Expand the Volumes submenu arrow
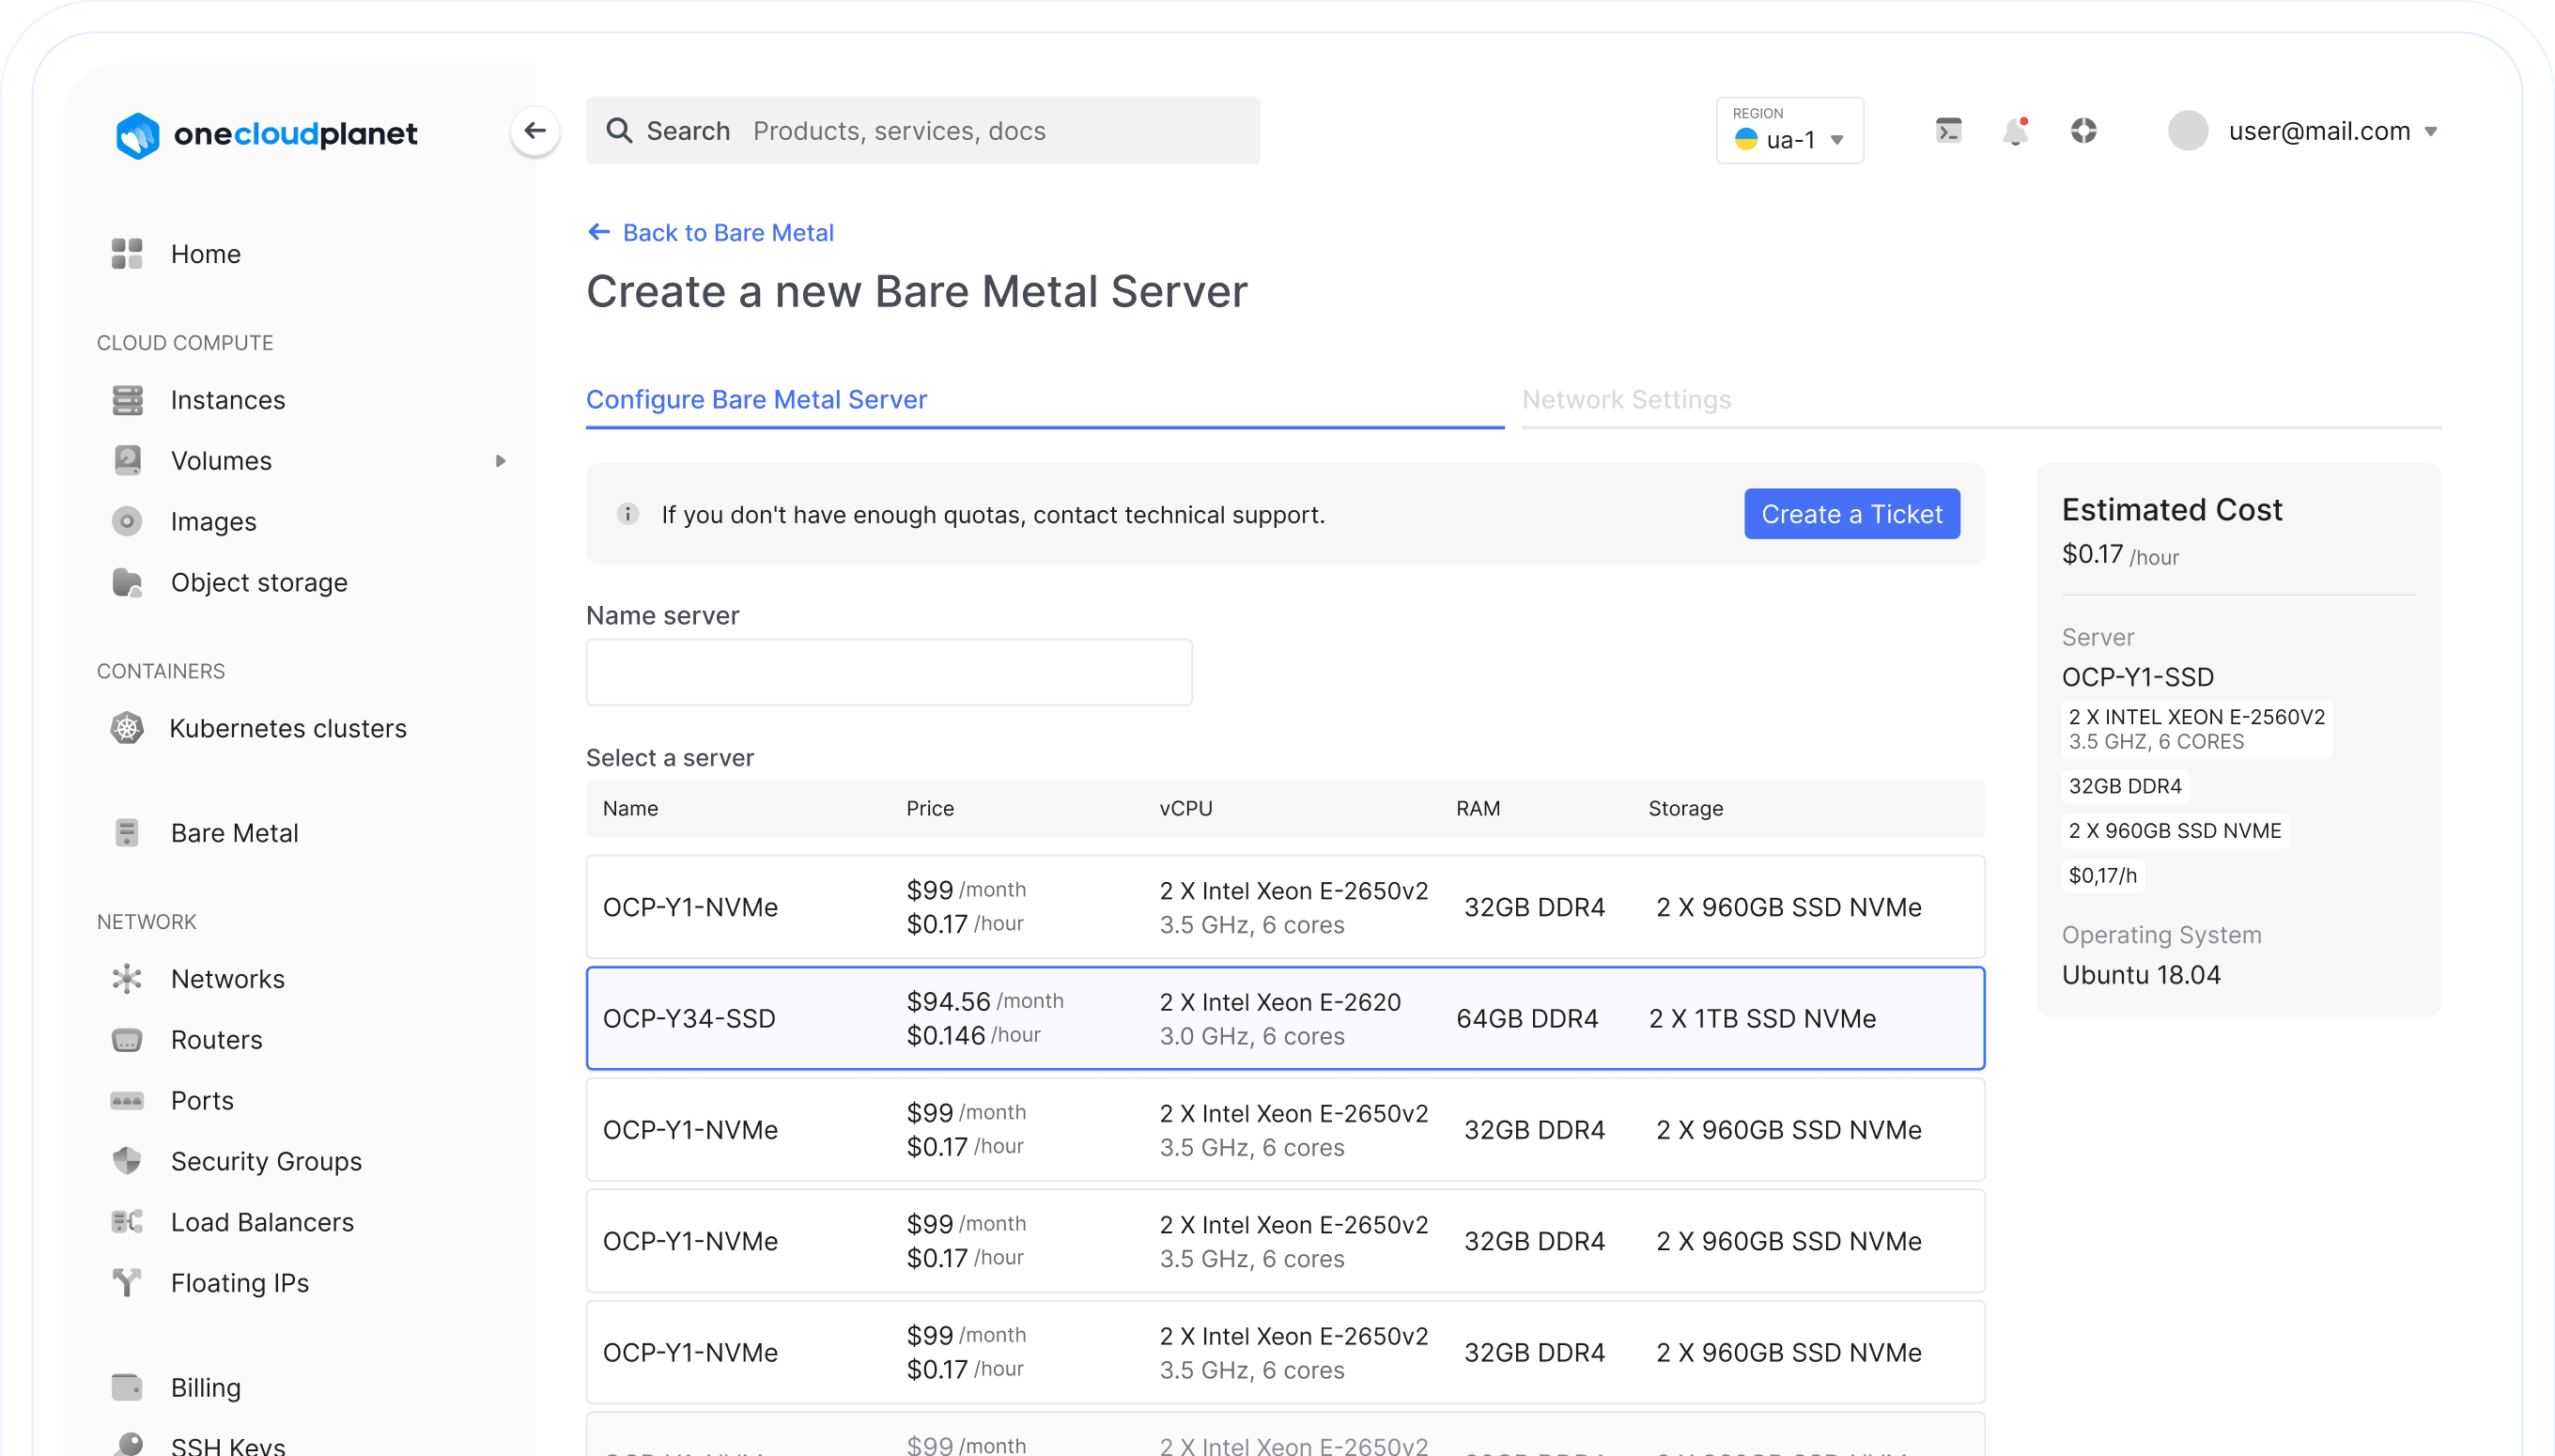 (x=501, y=461)
